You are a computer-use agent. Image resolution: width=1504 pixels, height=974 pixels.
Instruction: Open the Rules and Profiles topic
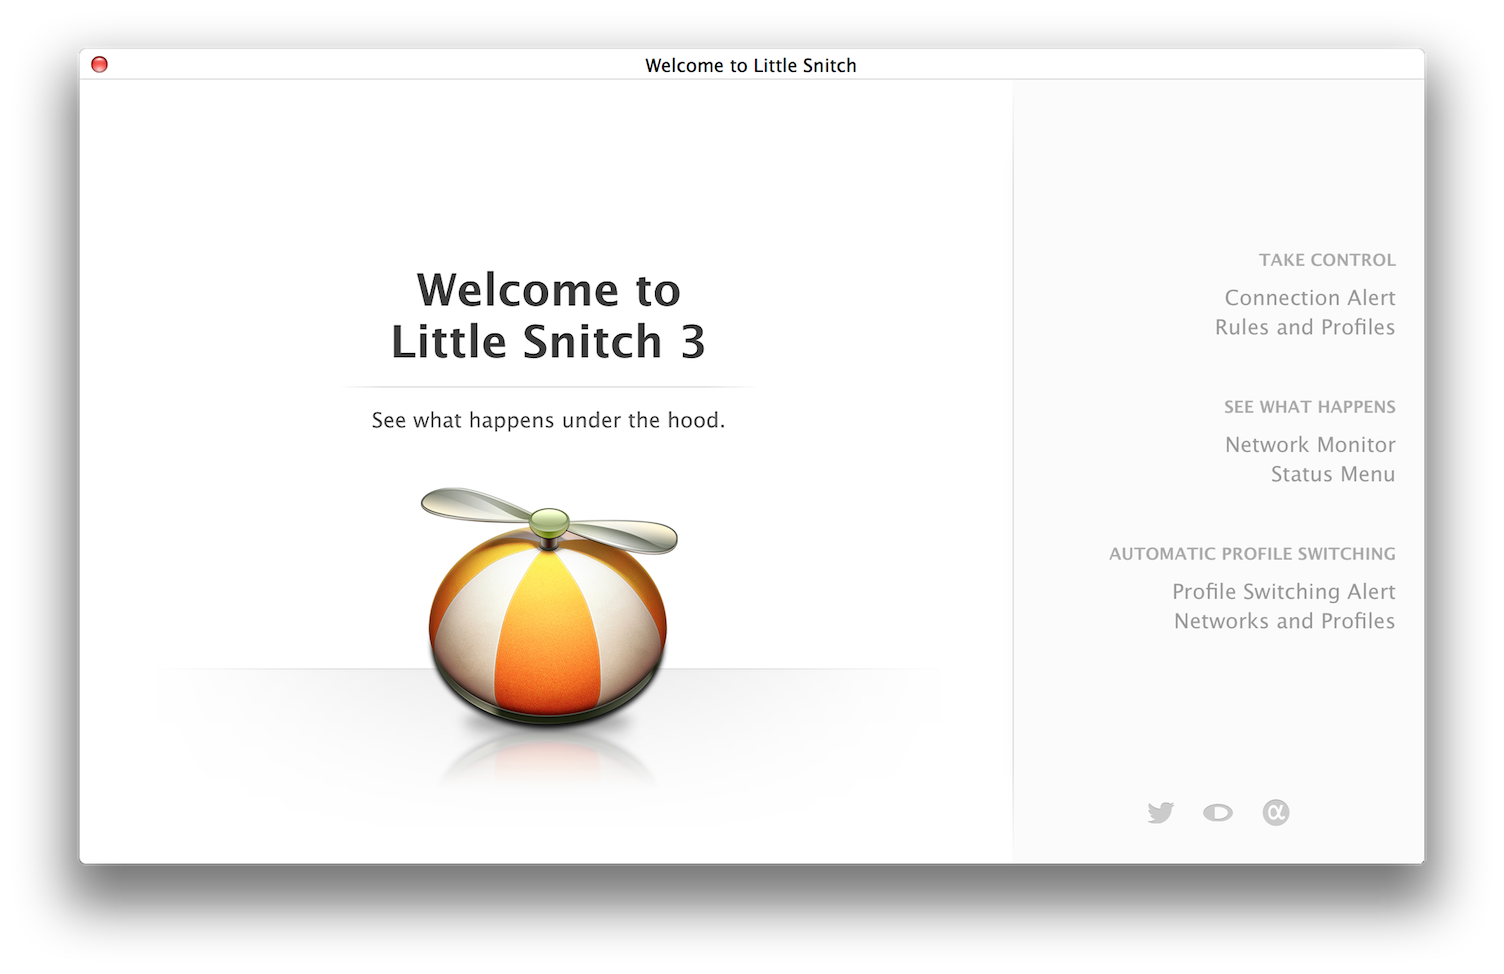click(x=1305, y=327)
